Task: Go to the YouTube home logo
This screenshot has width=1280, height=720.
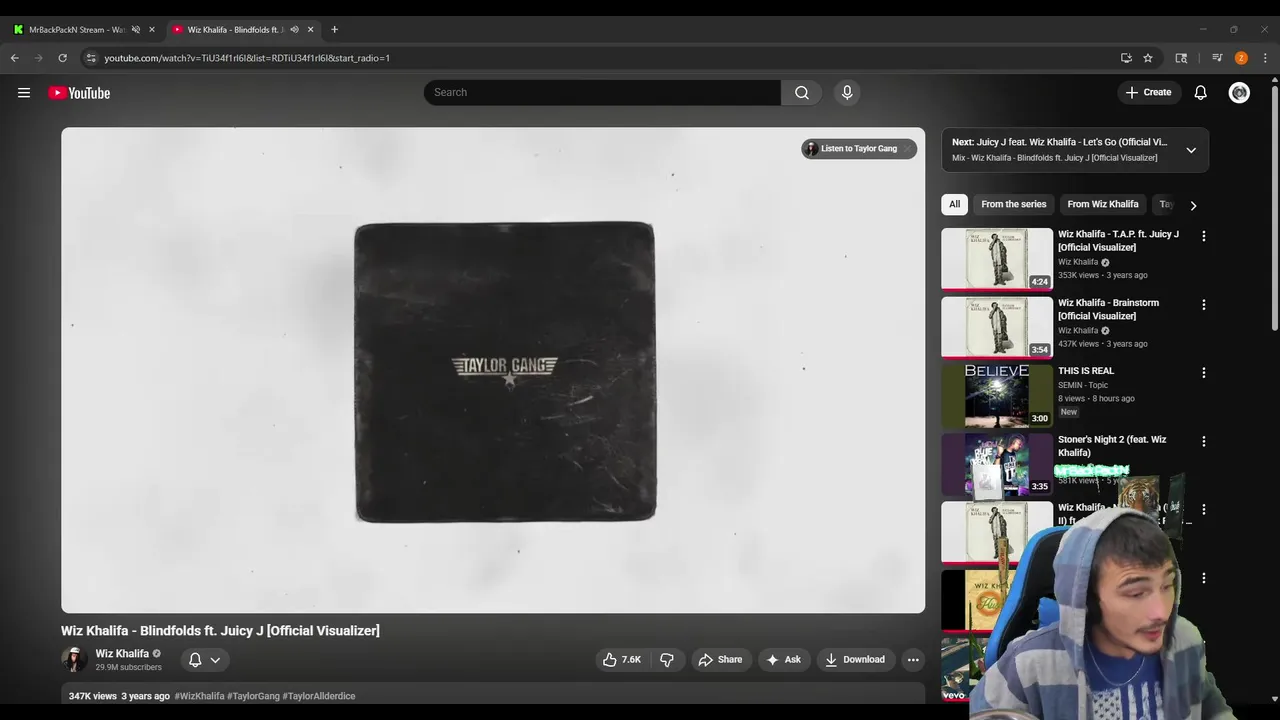Action: 79,93
